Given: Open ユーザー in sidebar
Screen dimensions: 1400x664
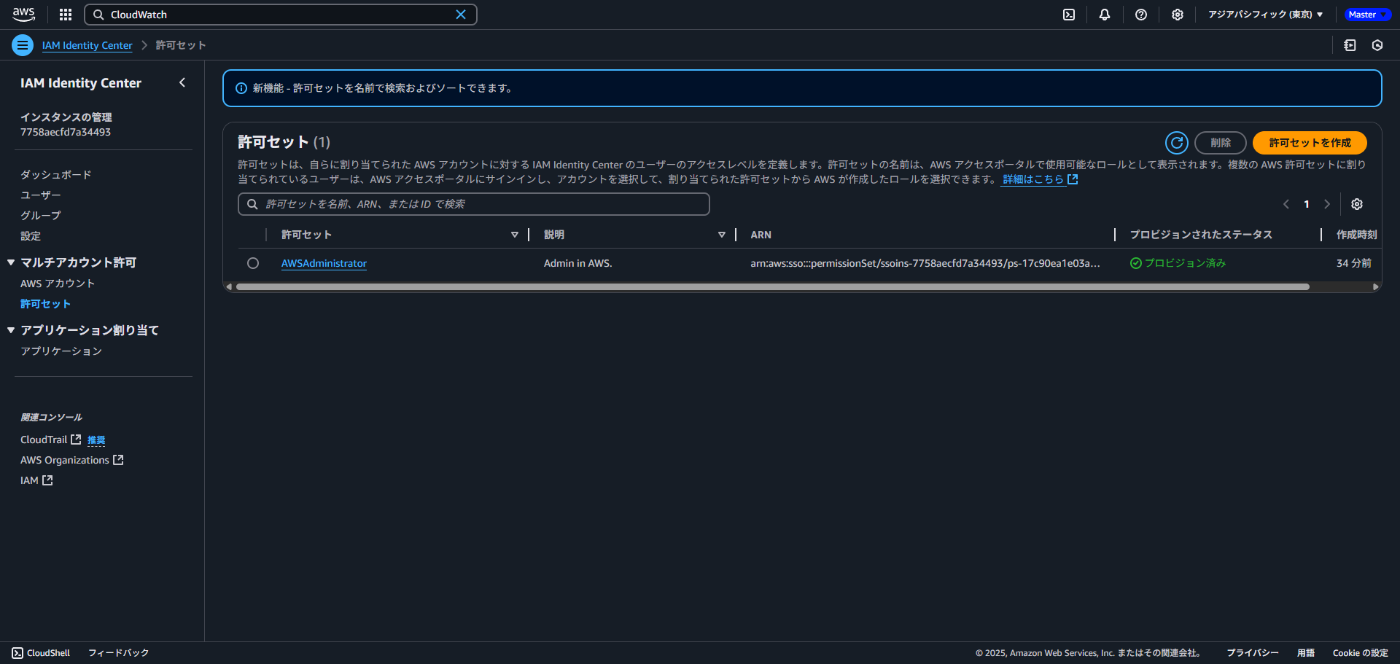Looking at the screenshot, I should click(41, 195).
